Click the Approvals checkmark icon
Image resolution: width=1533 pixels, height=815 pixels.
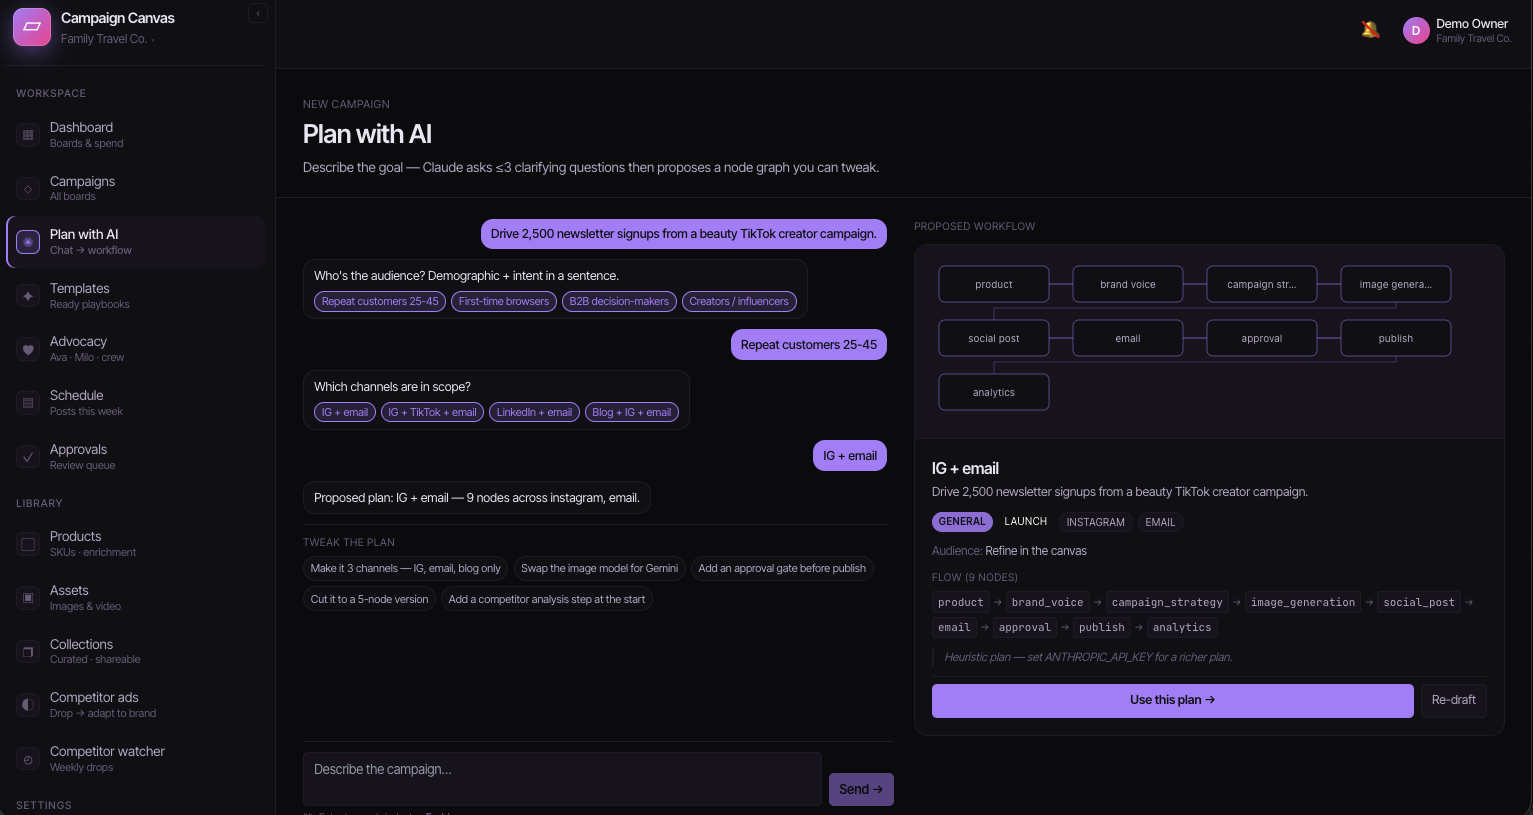pyautogui.click(x=28, y=457)
